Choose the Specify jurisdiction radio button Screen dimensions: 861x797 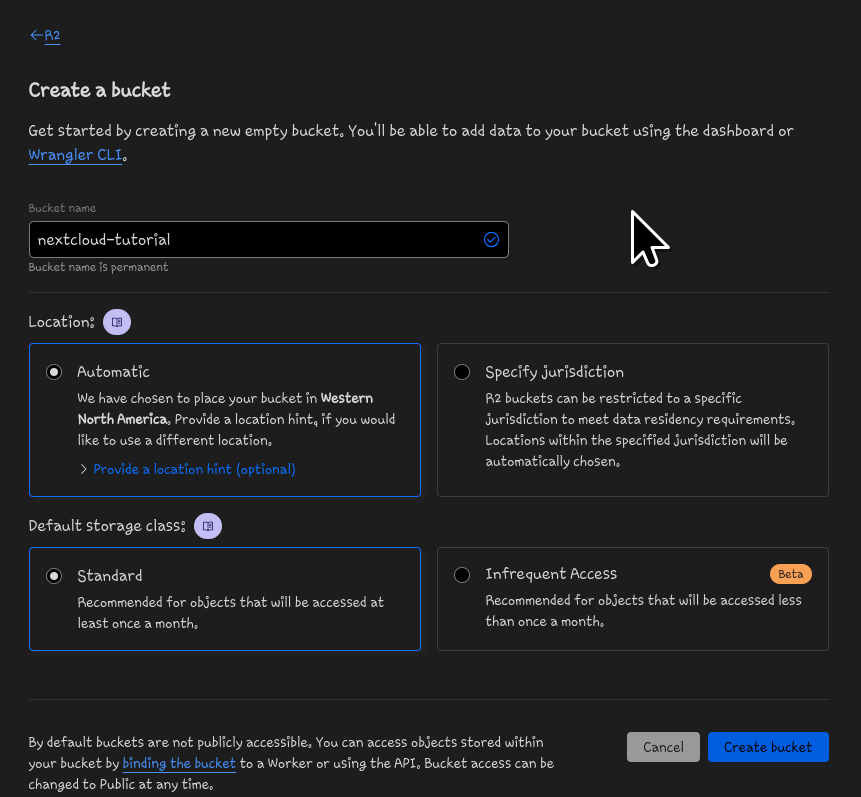point(462,372)
